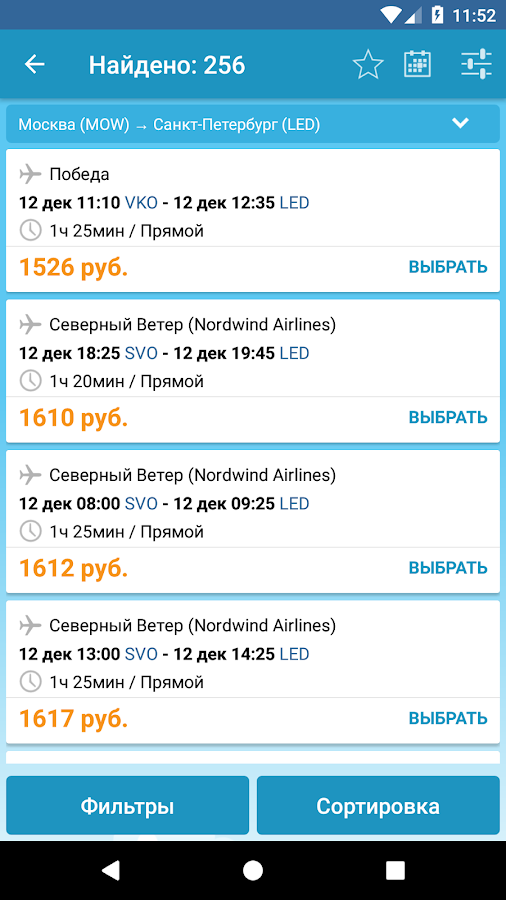
Task: Select ВЫБРАТЬ for the 1617 руб. flight
Action: click(448, 718)
